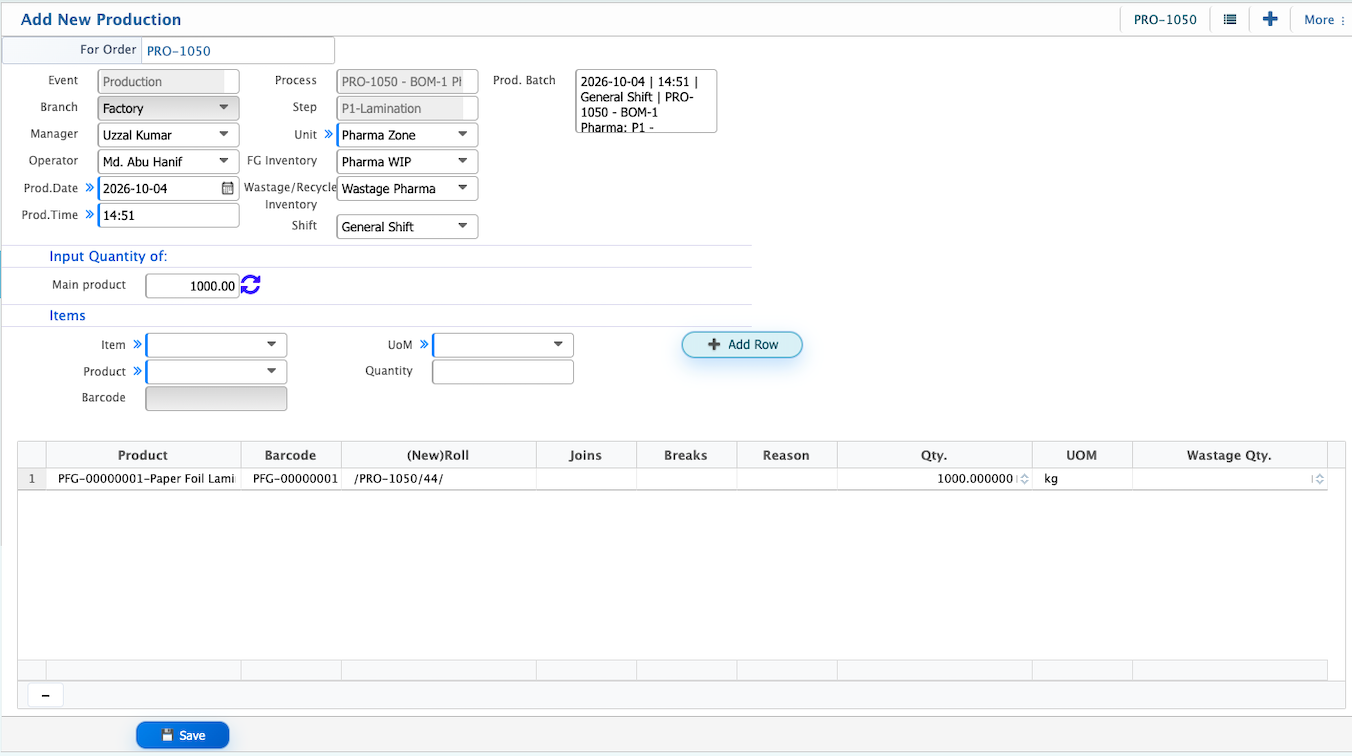
Task: Click the Prod.Time field
Action: 169,215
